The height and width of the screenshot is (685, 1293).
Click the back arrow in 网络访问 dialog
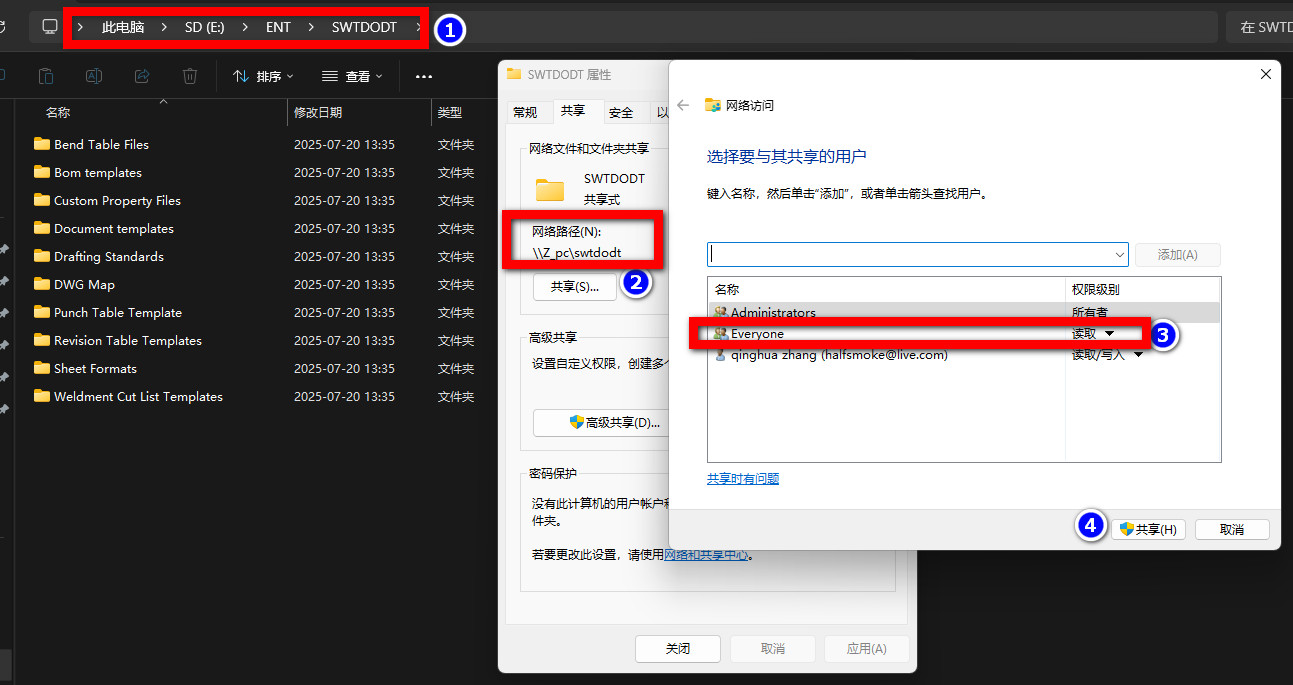point(684,105)
